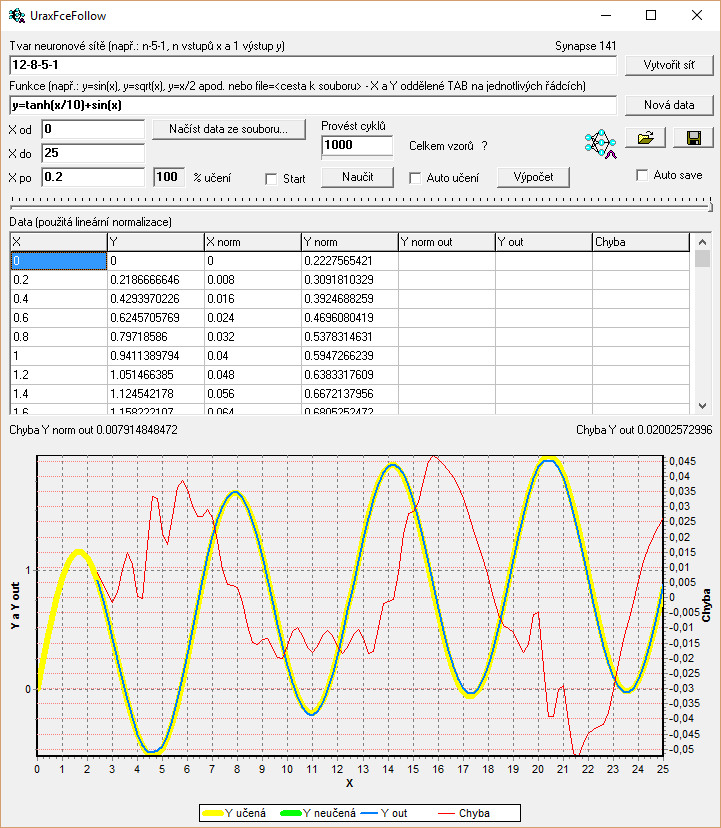Viewport: 721px width, 828px height.
Task: Click the data table scroll up arrow
Action: 702,242
